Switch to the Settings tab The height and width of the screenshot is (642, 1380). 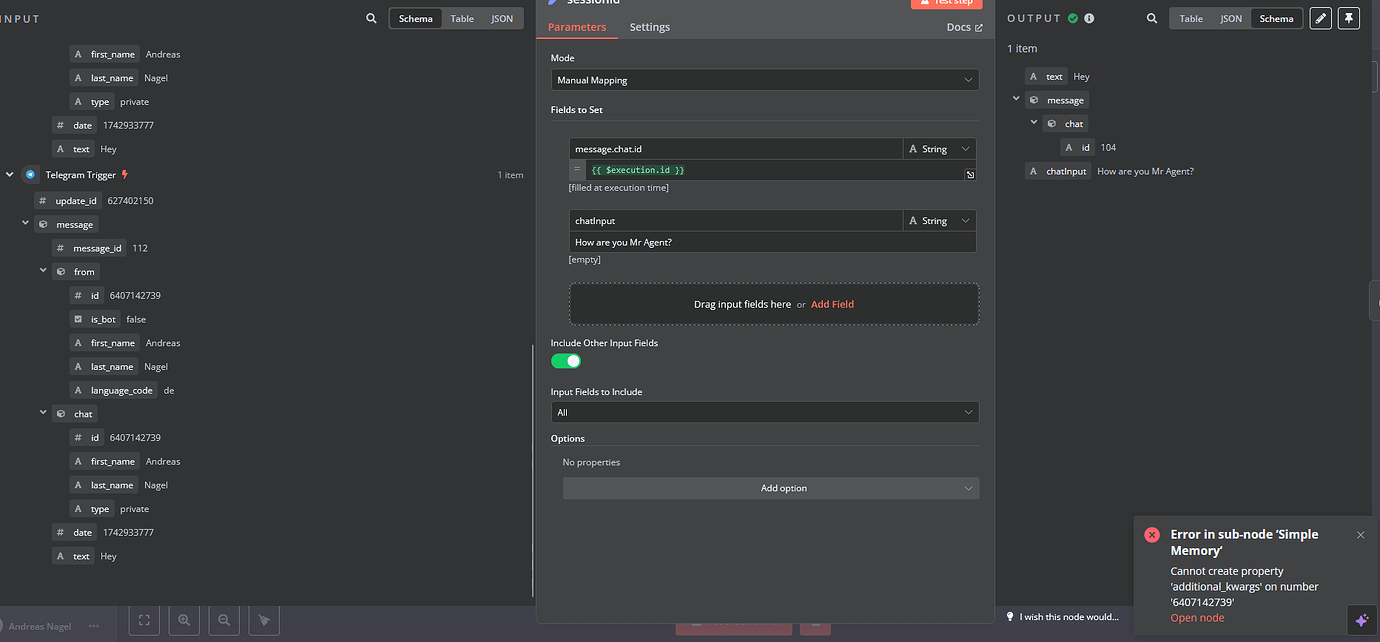tap(649, 27)
